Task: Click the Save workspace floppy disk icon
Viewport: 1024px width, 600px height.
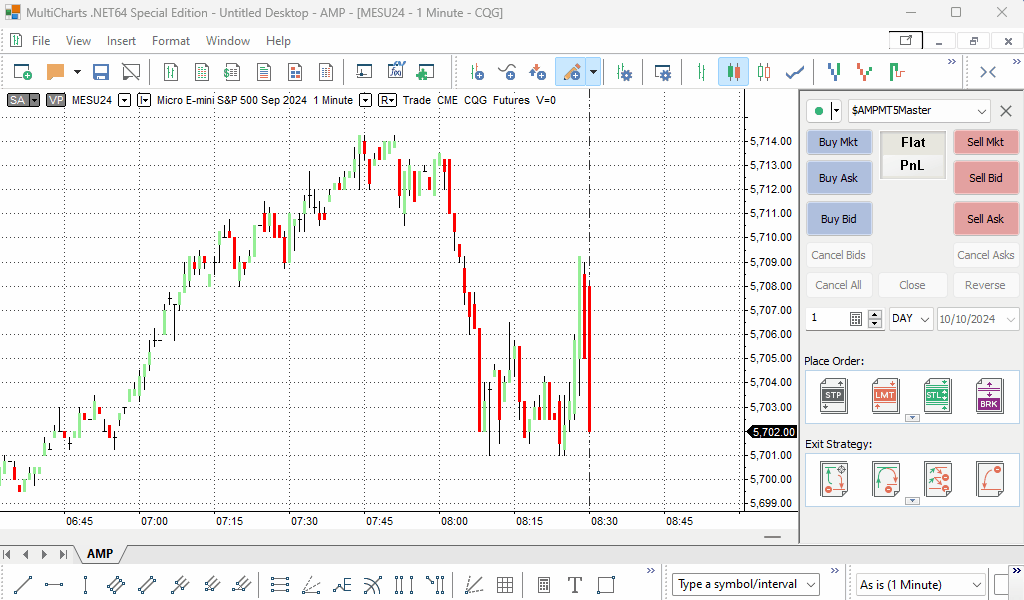Action: 101,72
